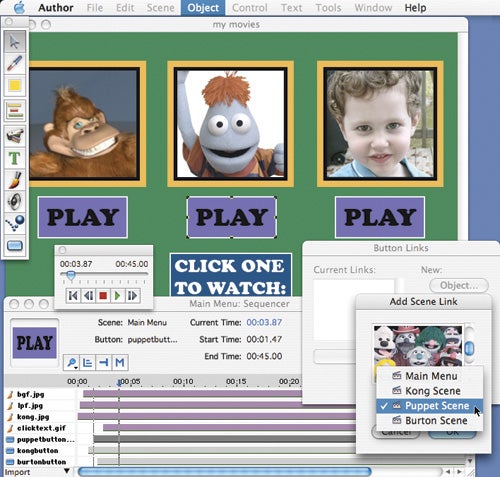Screen dimensions: 500x477
Task: Open the Object menu
Action: click(203, 7)
